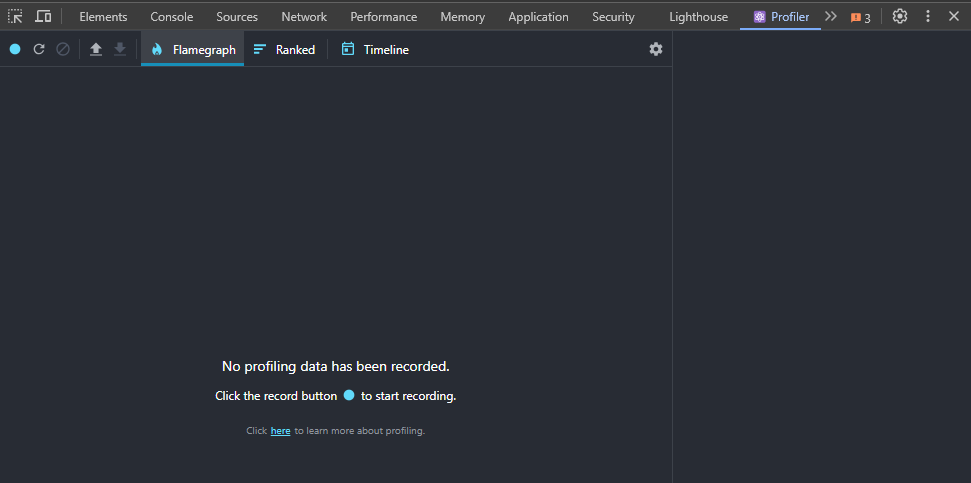Select the inspect element picker icon

[x=15, y=17]
